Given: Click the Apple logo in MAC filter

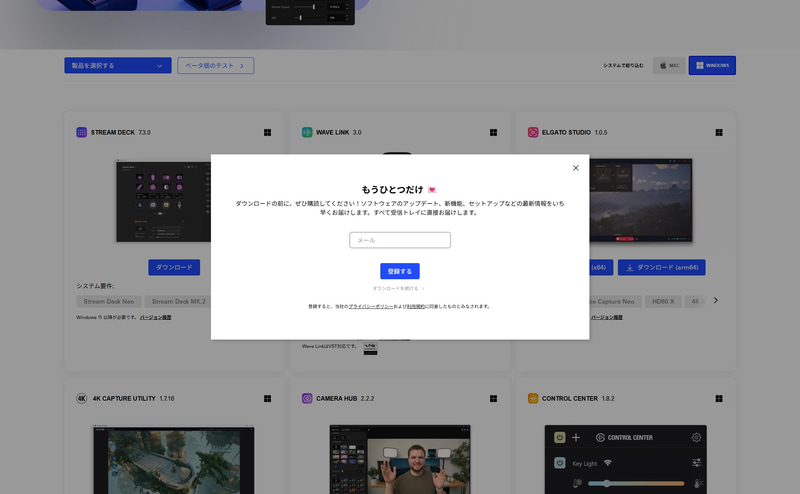Looking at the screenshot, I should point(663,65).
